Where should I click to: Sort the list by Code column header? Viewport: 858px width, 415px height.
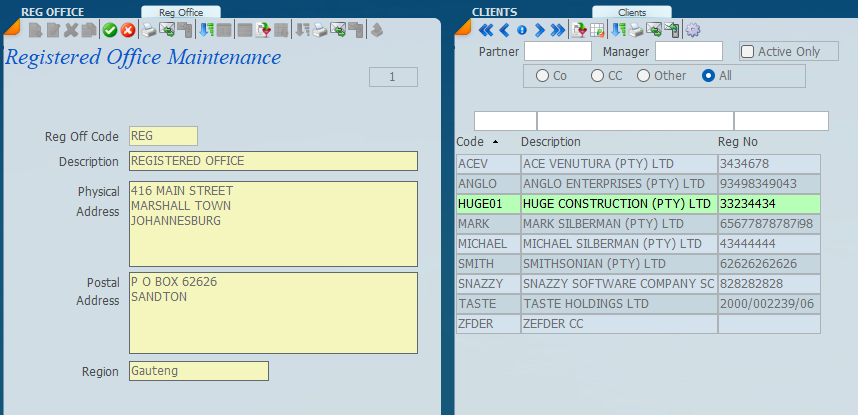coord(471,142)
